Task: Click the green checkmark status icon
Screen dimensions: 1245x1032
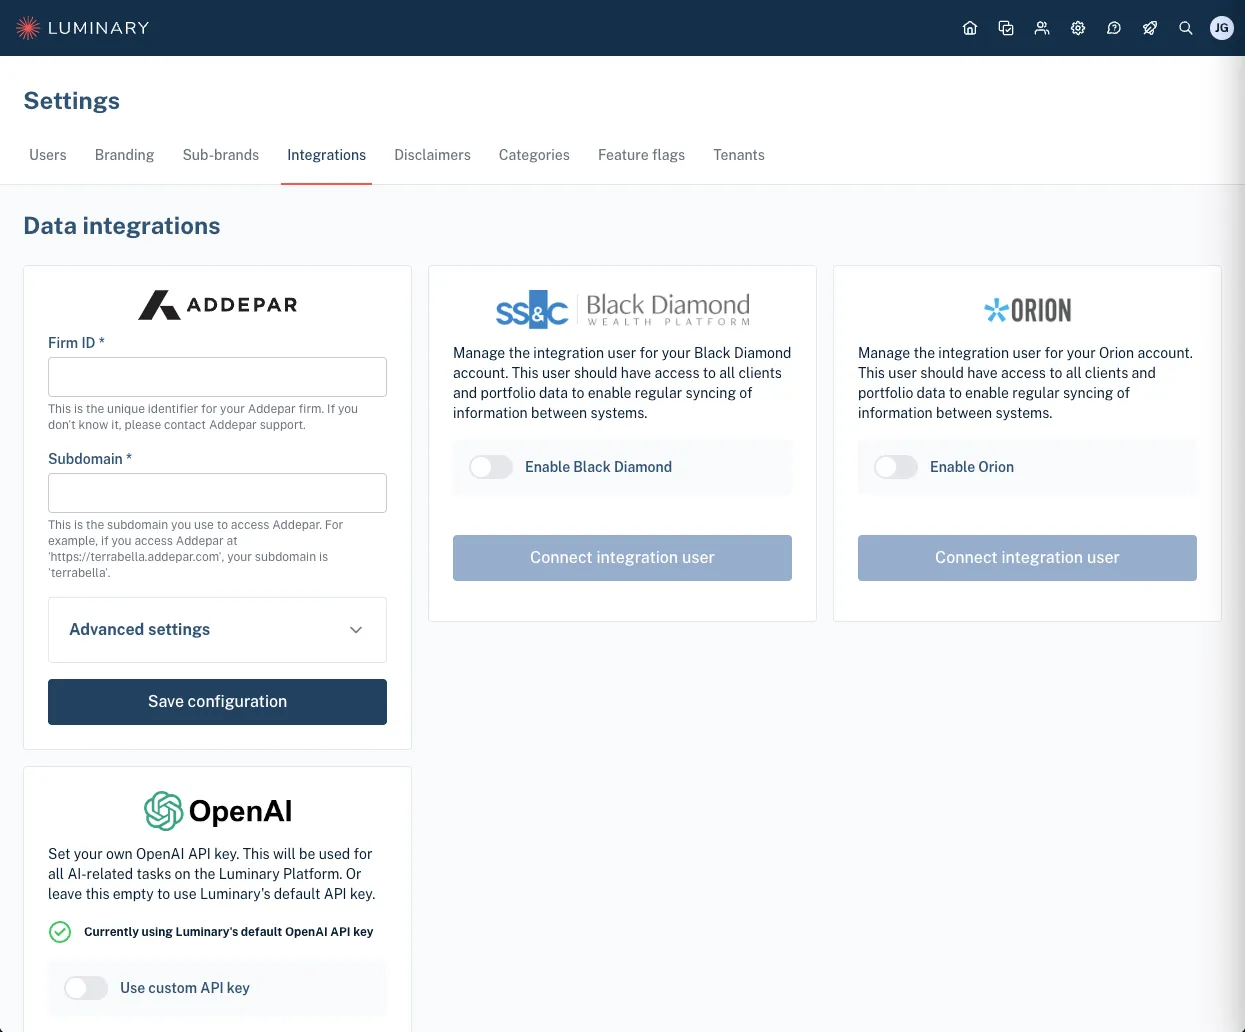Action: [x=60, y=932]
